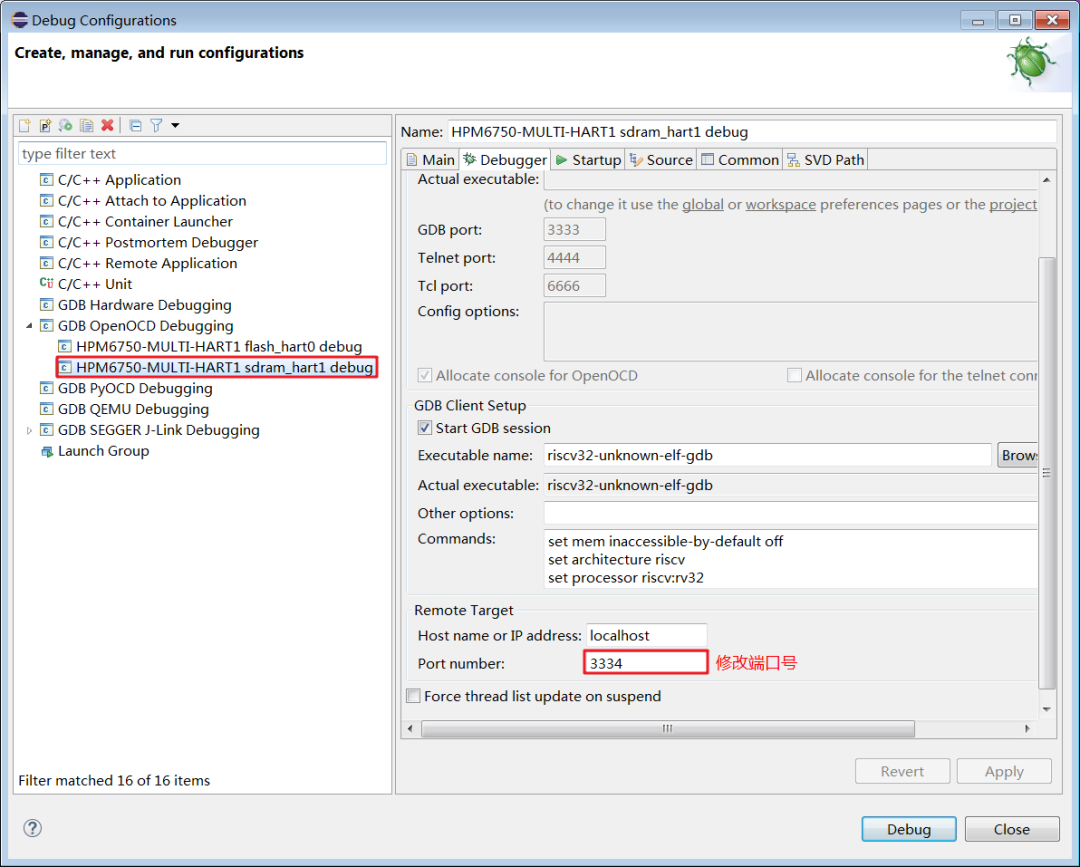
Task: Click GDB Executable name field
Action: 767,455
